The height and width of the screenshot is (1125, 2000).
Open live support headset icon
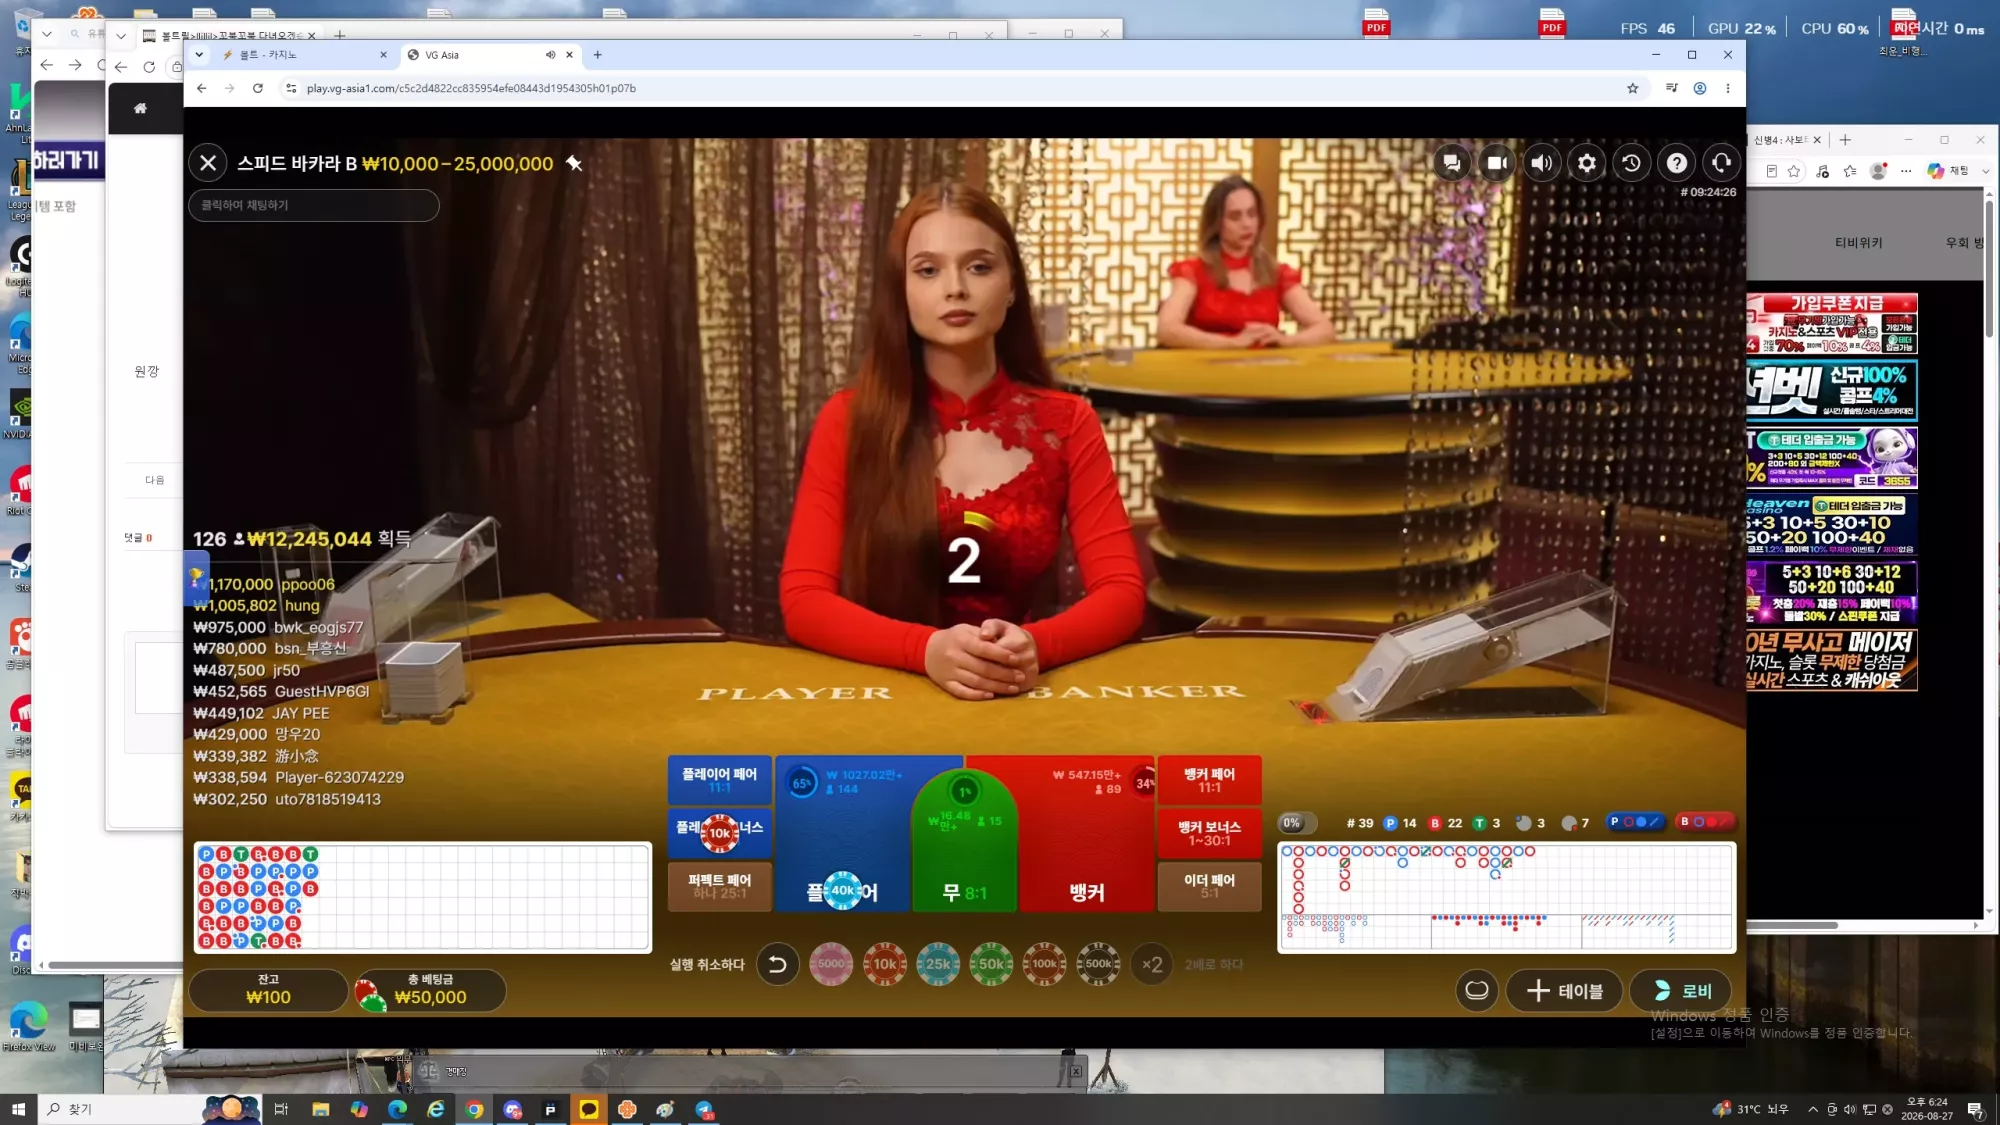click(x=1721, y=163)
